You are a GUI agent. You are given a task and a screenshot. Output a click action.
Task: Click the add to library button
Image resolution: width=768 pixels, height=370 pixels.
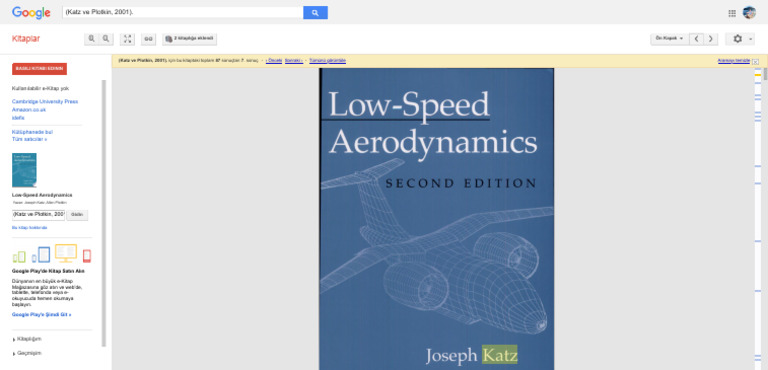[x=190, y=39]
